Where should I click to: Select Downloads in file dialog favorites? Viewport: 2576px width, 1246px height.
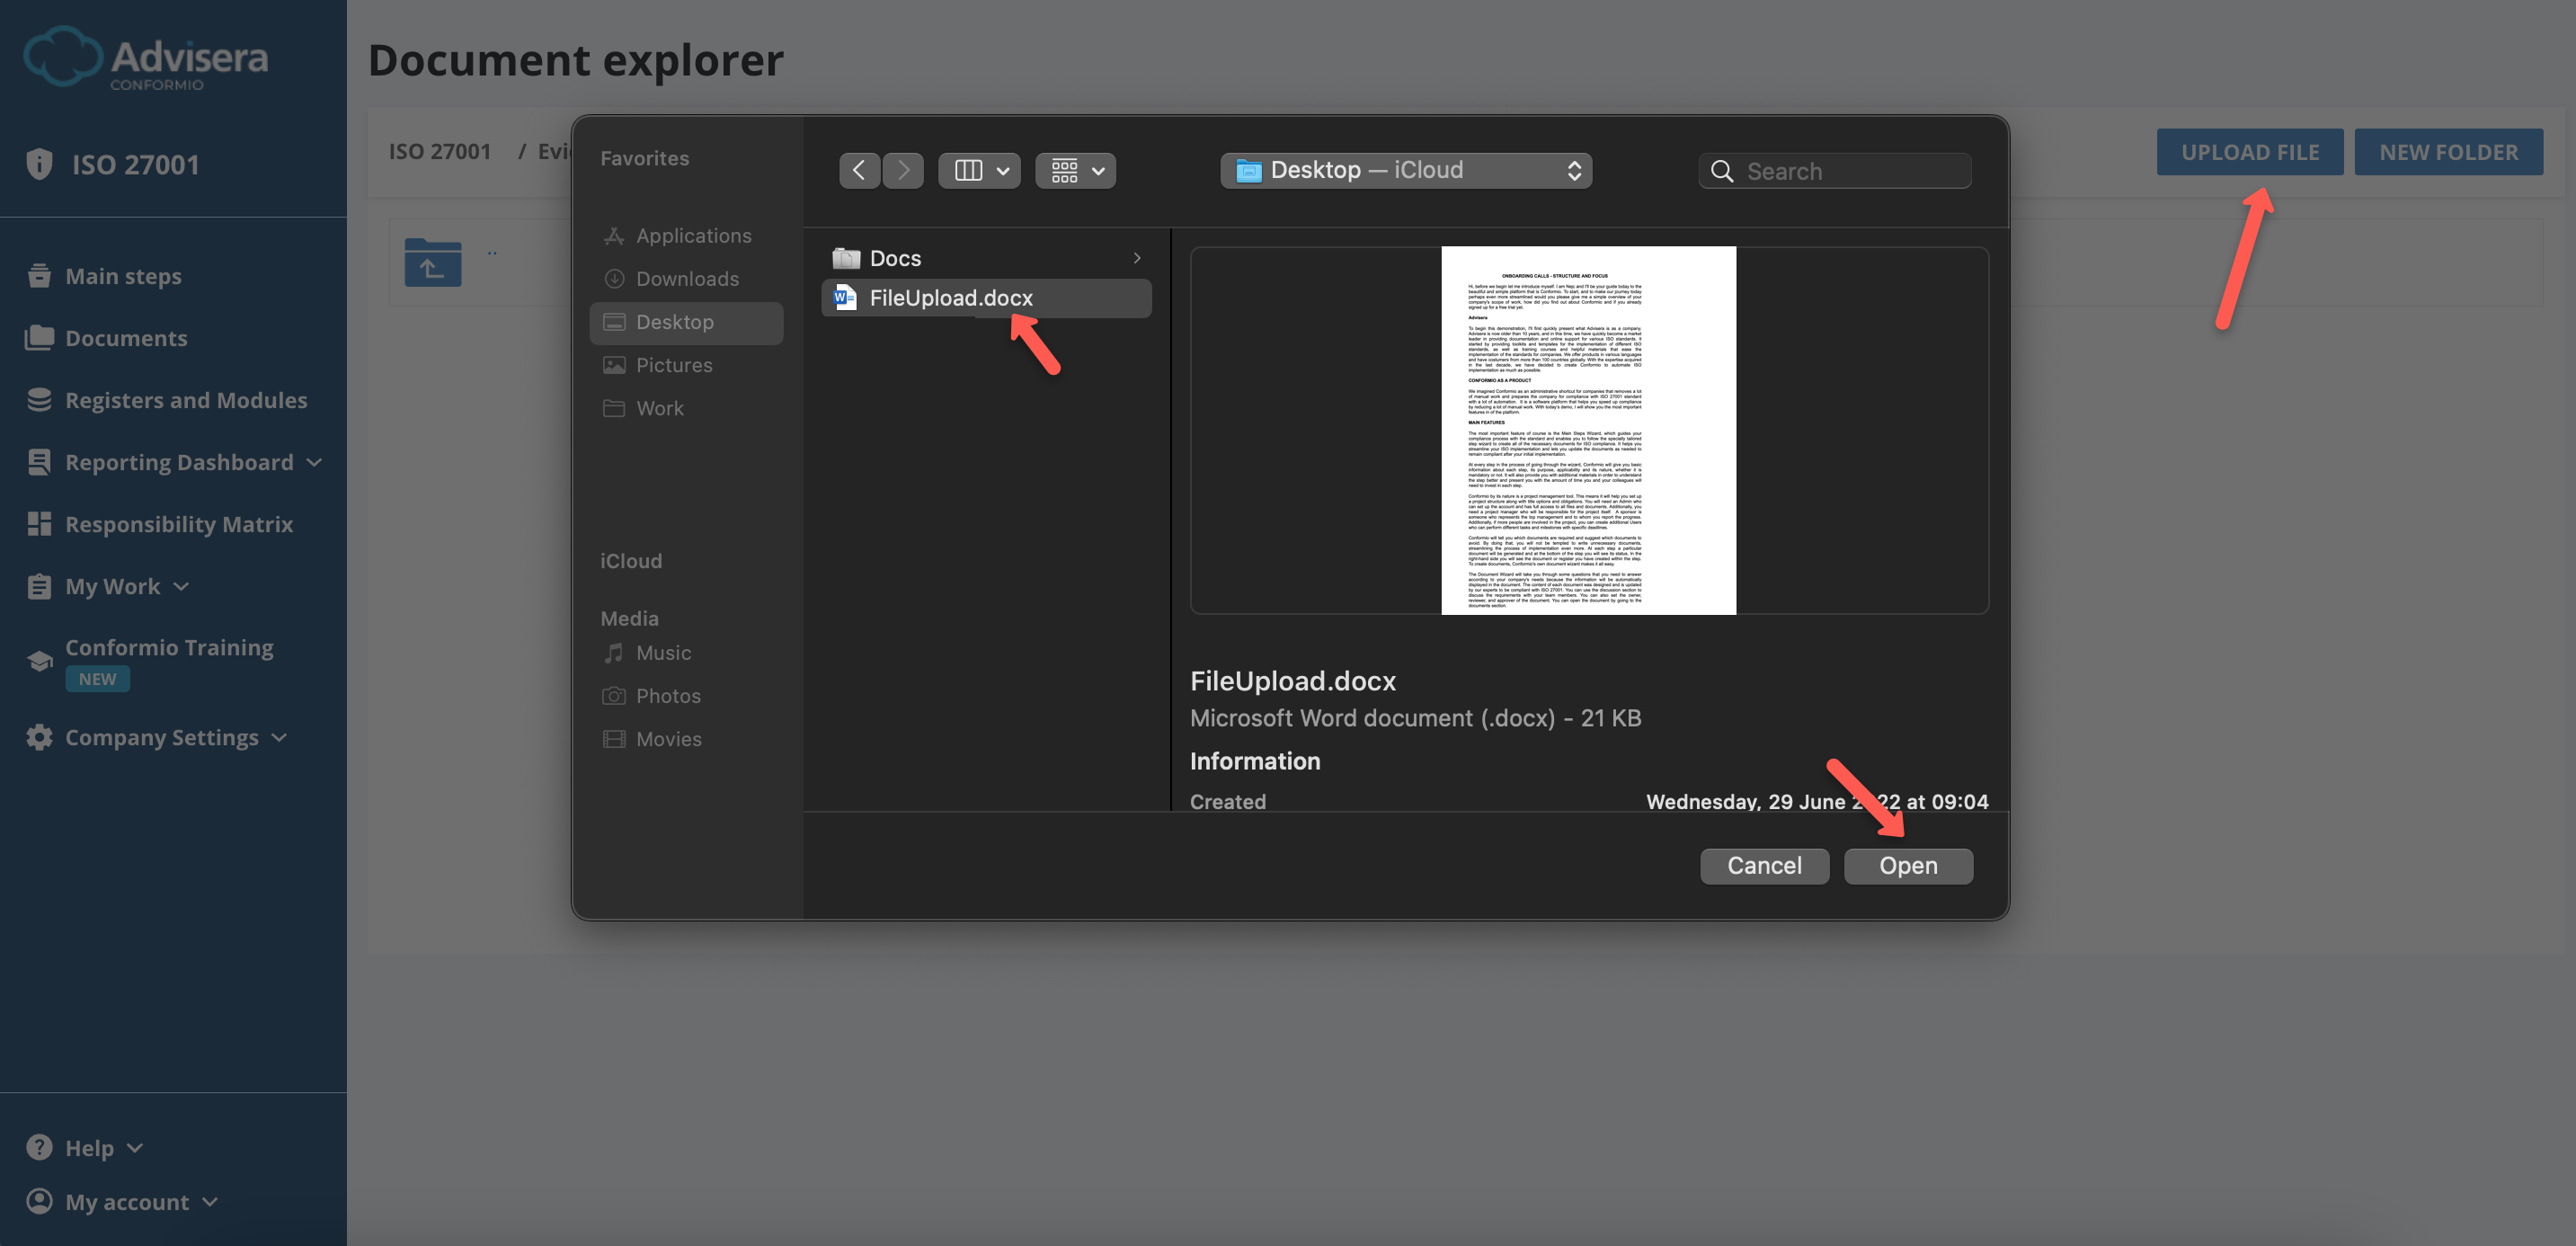click(688, 279)
